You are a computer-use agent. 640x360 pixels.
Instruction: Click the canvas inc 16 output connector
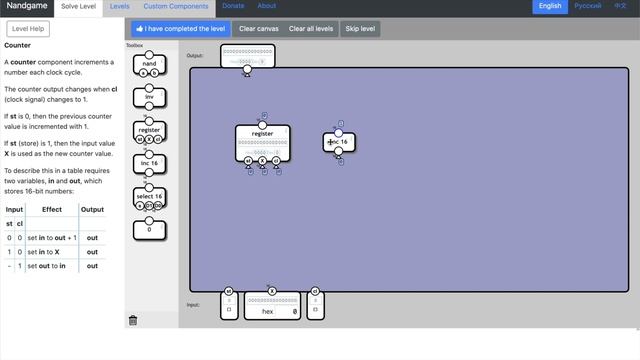click(x=338, y=133)
